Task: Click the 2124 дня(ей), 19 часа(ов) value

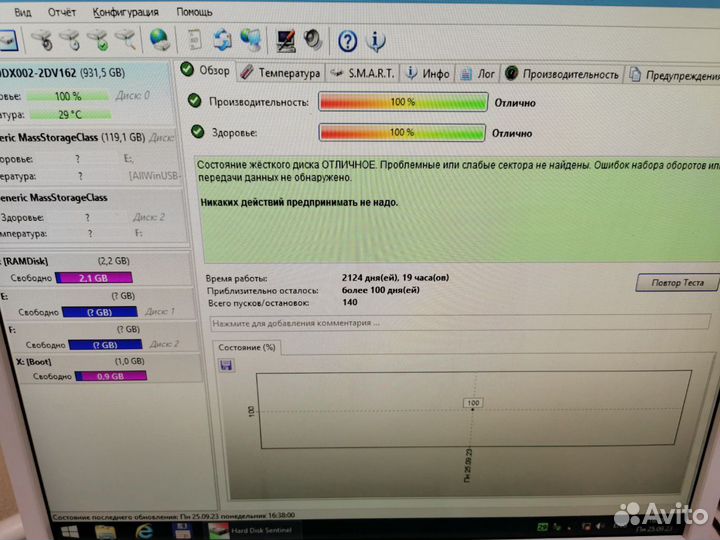Action: (x=395, y=277)
